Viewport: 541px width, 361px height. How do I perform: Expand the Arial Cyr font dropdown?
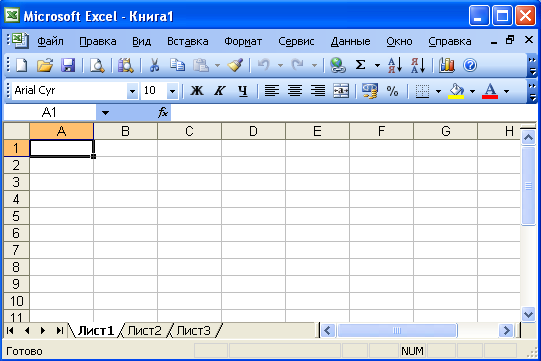click(x=132, y=91)
